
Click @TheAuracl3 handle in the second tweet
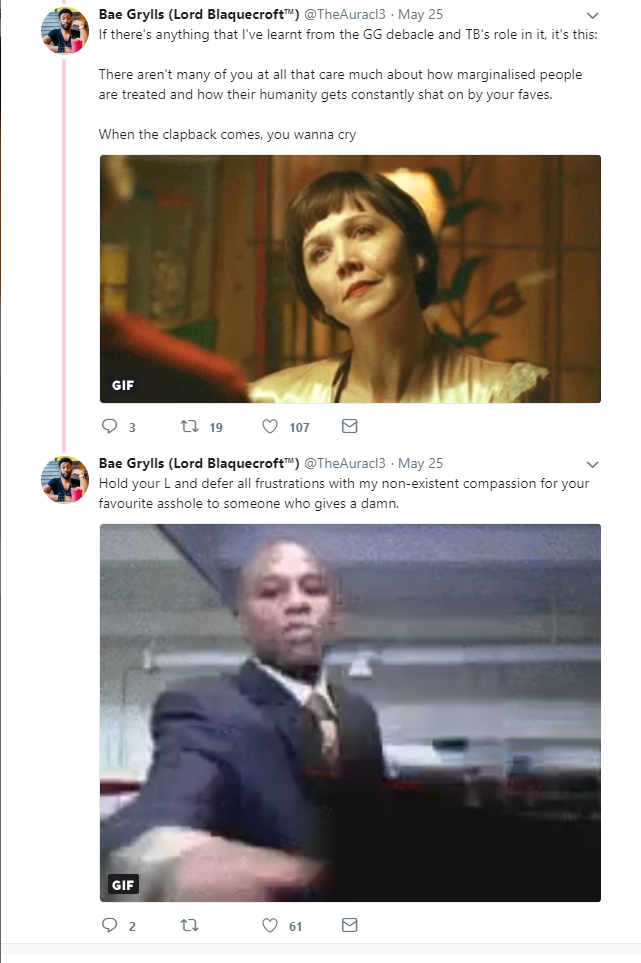tap(345, 463)
